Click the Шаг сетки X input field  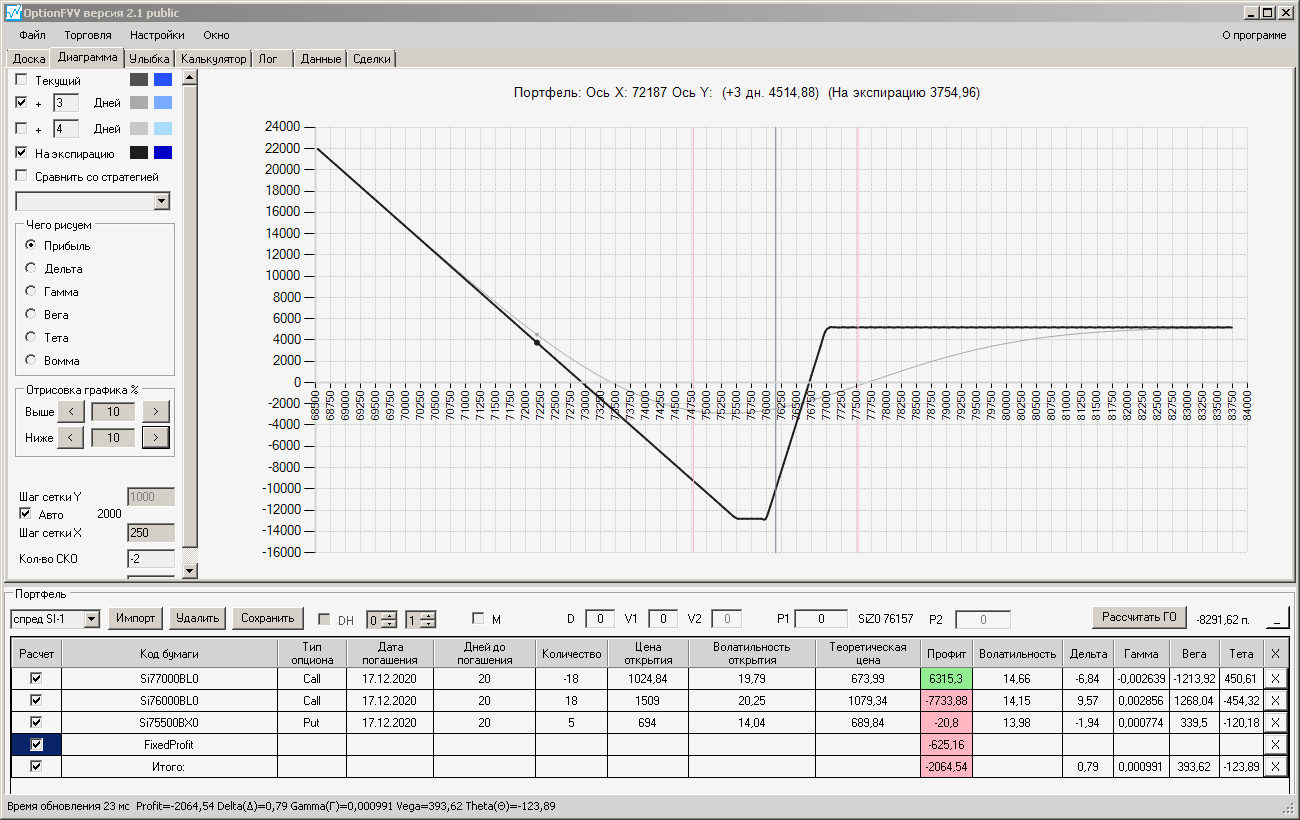click(151, 534)
